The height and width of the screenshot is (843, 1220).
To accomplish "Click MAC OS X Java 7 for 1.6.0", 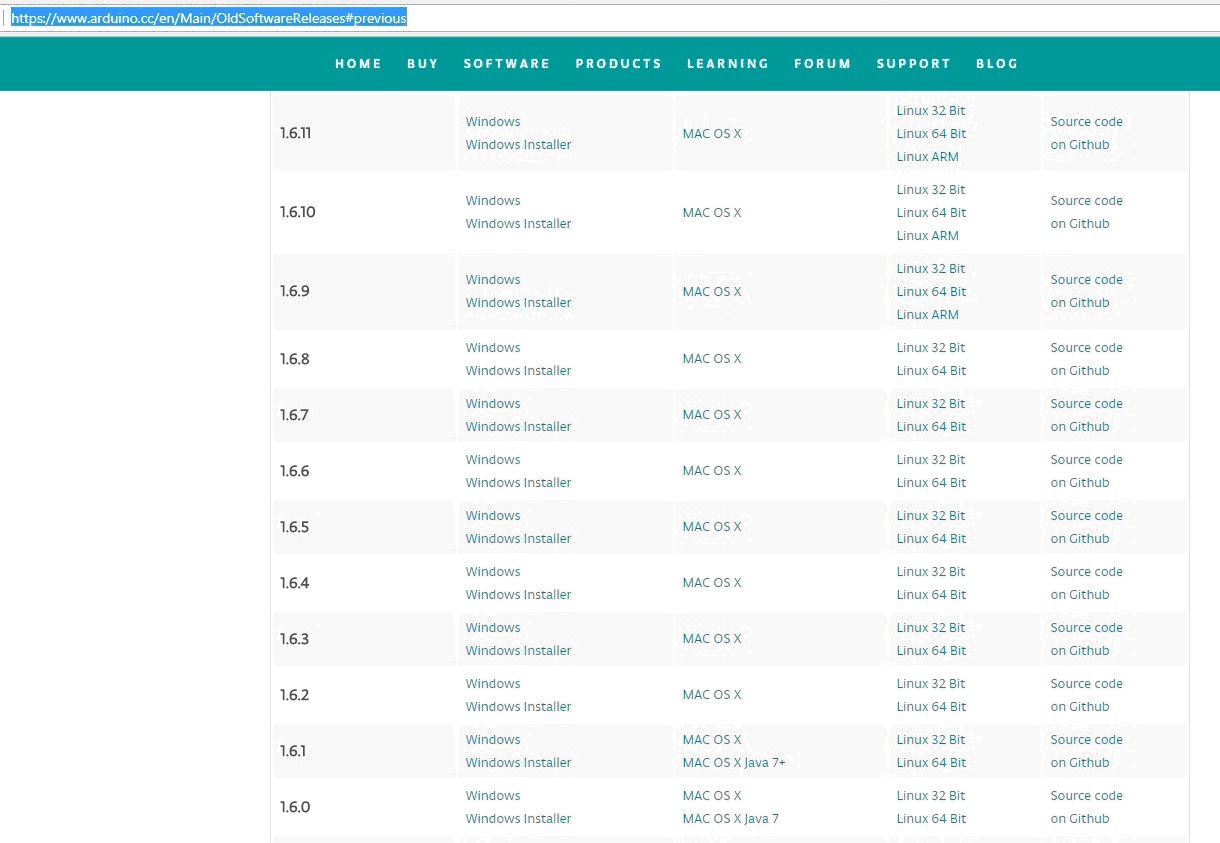I will 730,819.
